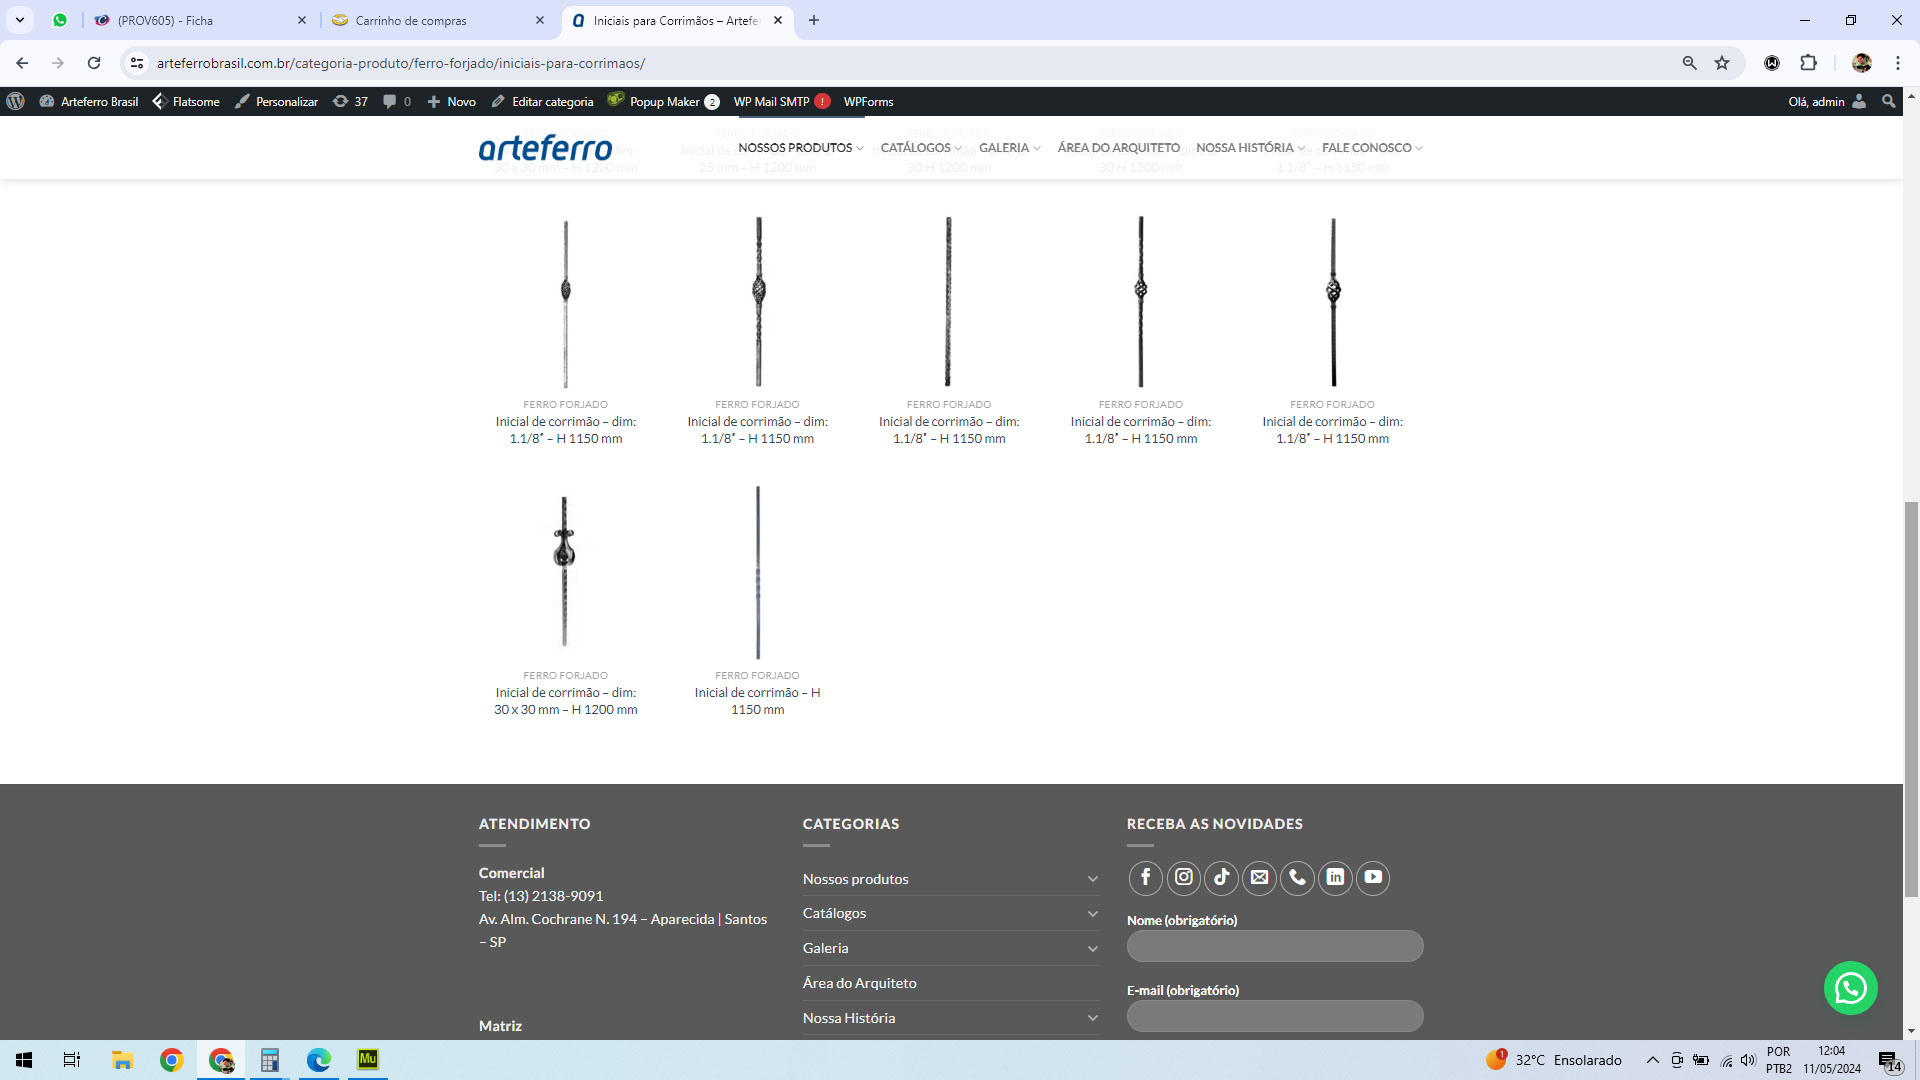
Task: Expand Catálogos footer category
Action: click(x=1092, y=914)
